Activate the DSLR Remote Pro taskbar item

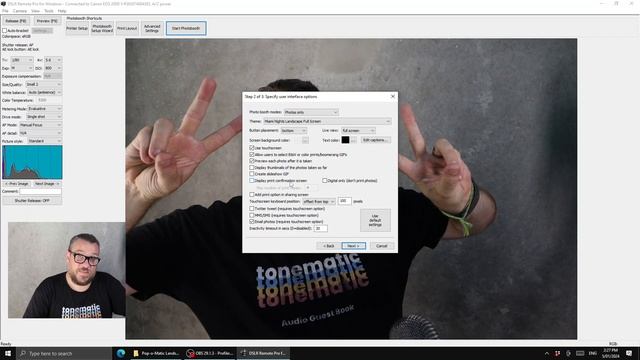point(263,353)
